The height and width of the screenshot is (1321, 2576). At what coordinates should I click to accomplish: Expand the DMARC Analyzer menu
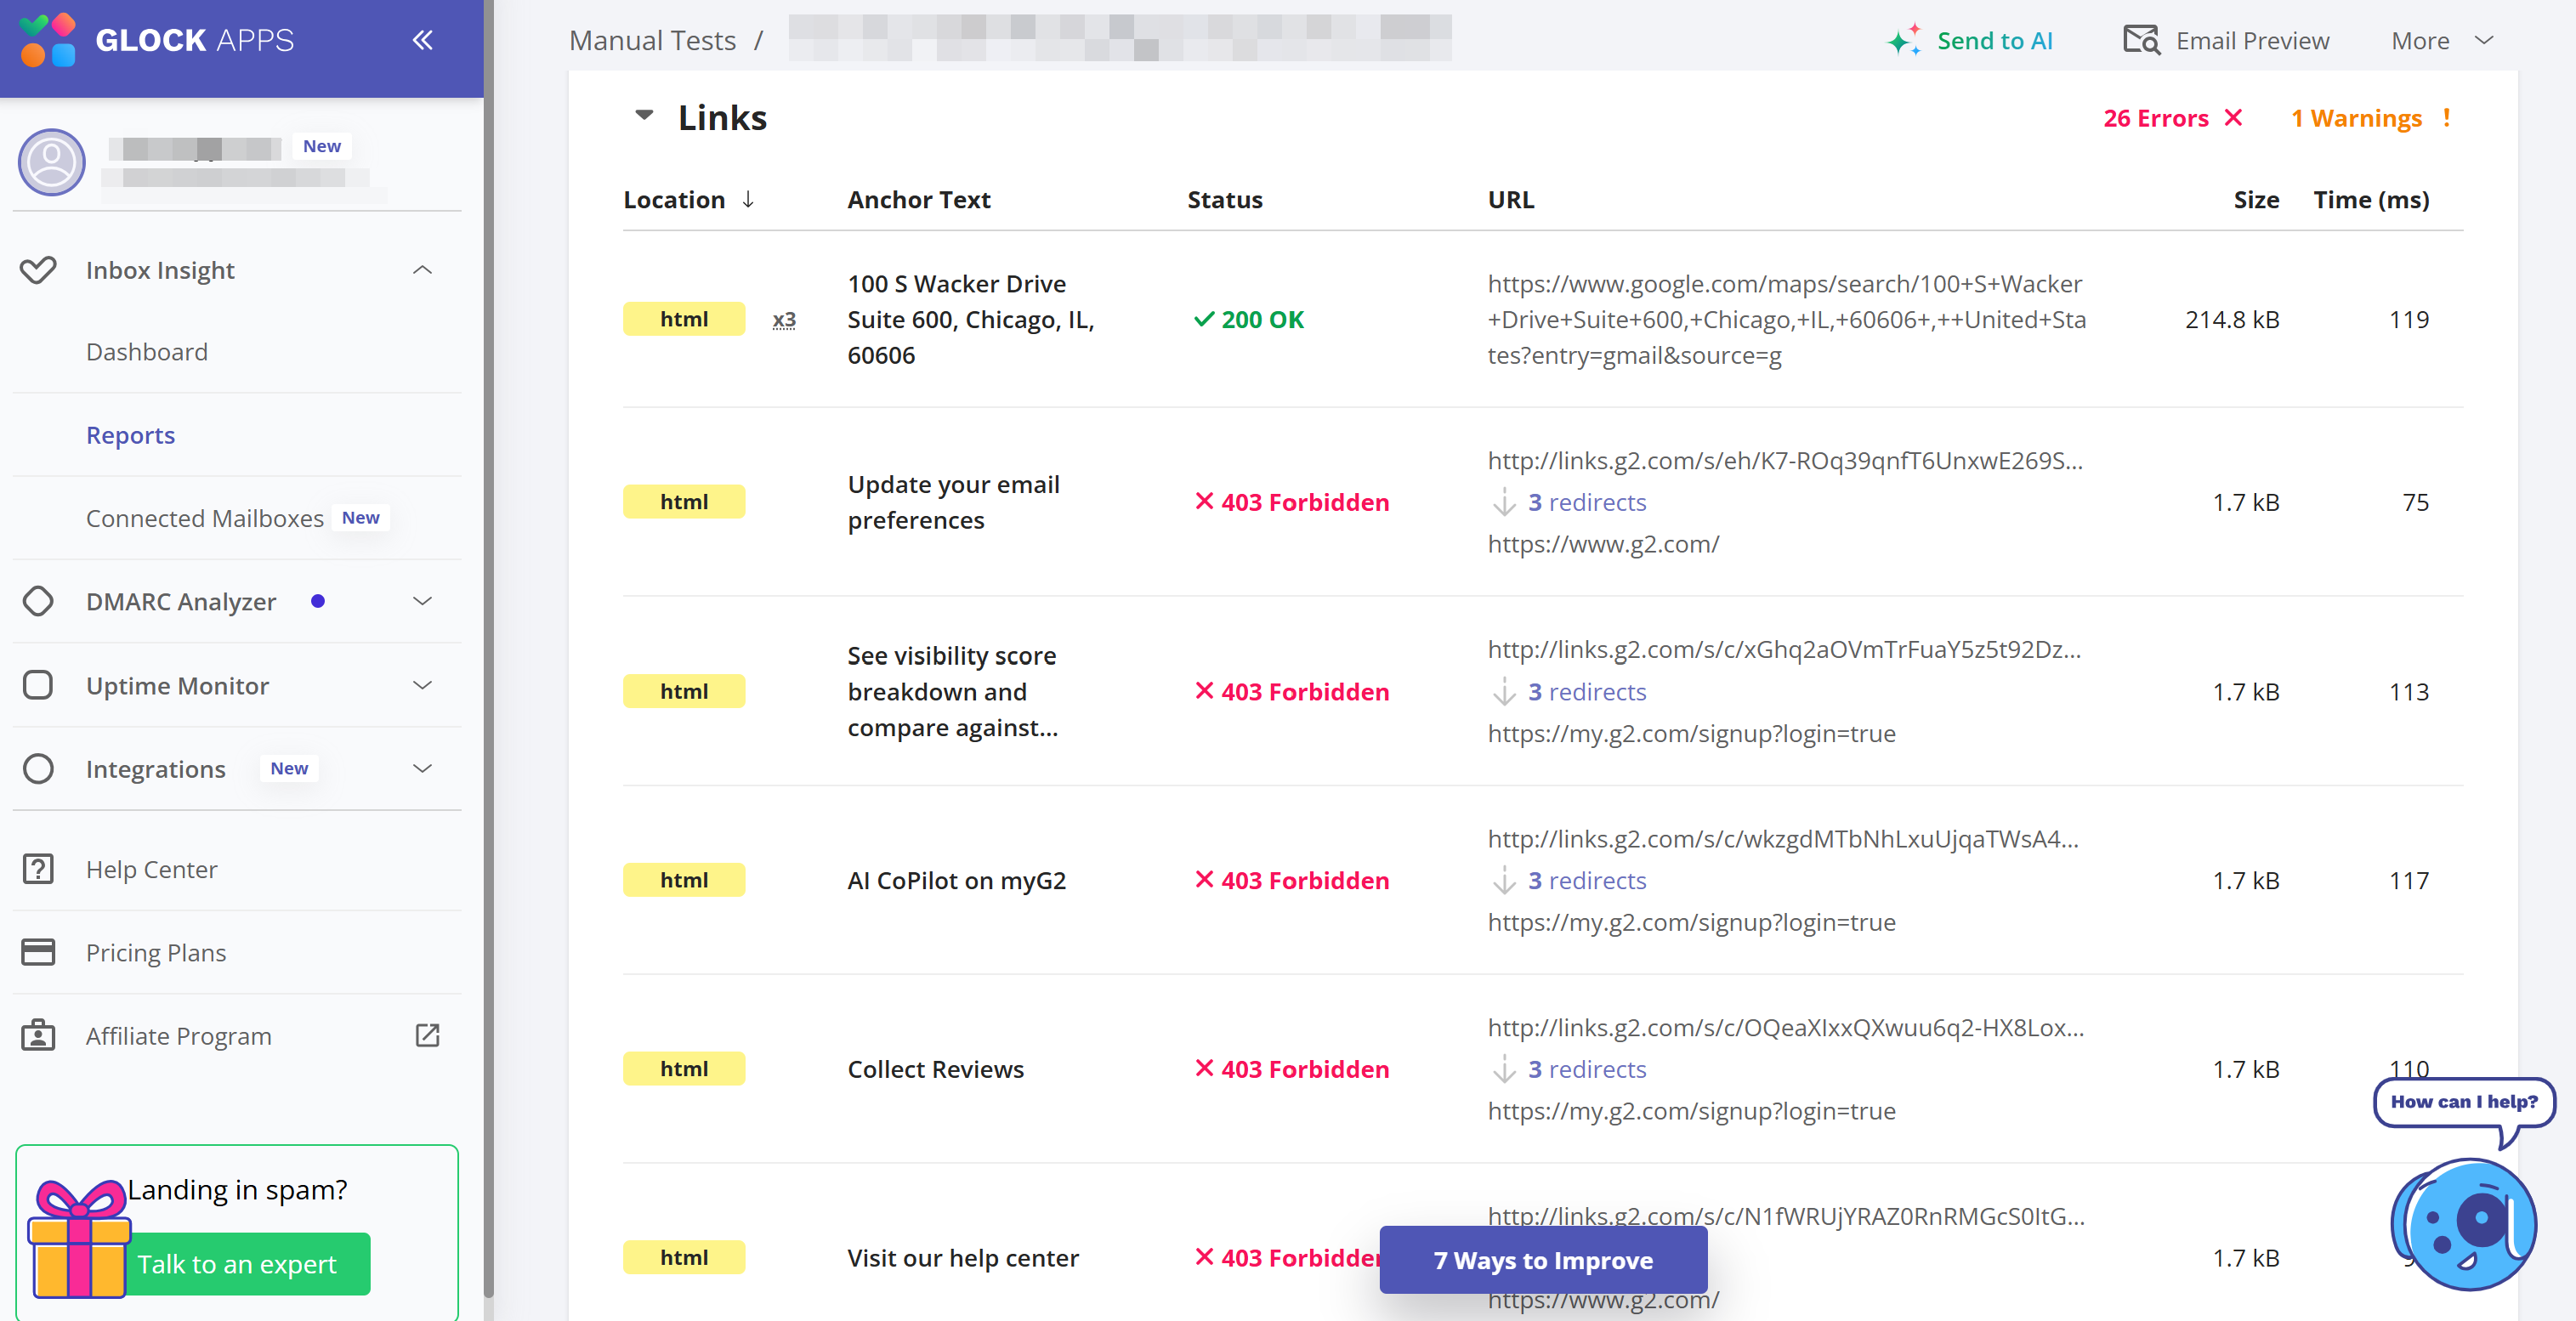tap(422, 601)
